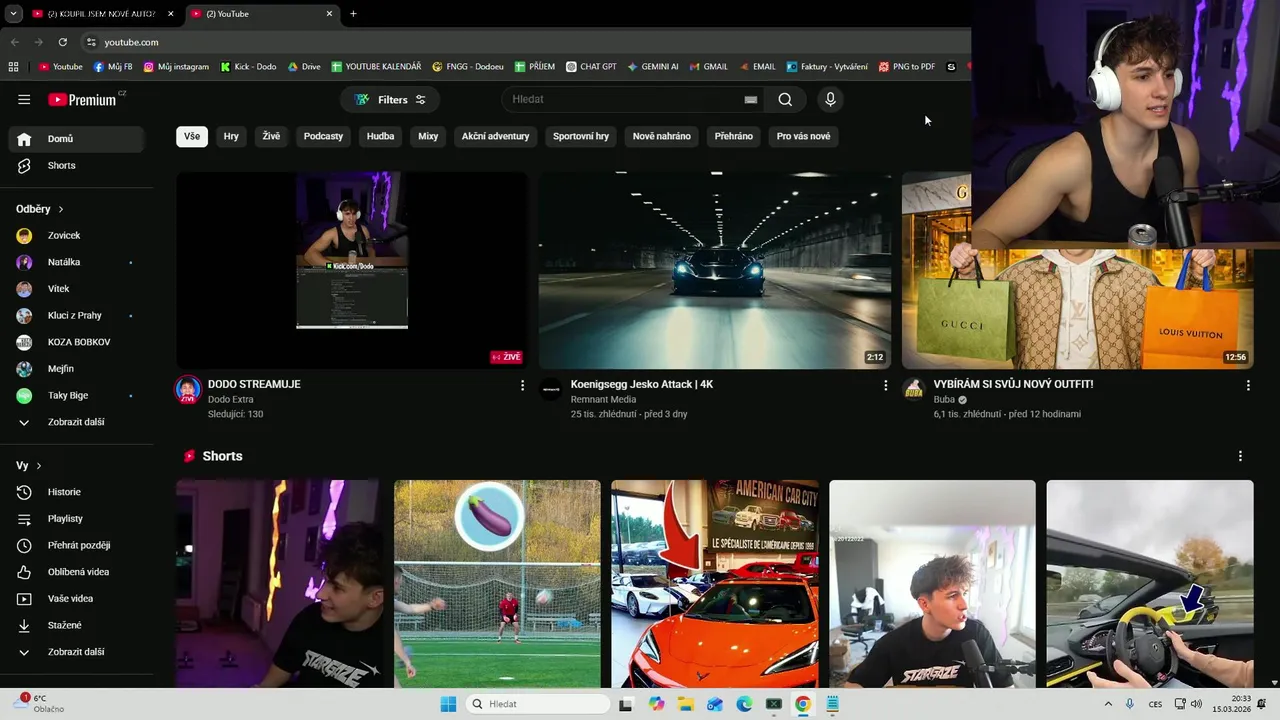1280x720 pixels.
Task: Open more options for DODO STREAMUJE video
Action: pos(522,385)
